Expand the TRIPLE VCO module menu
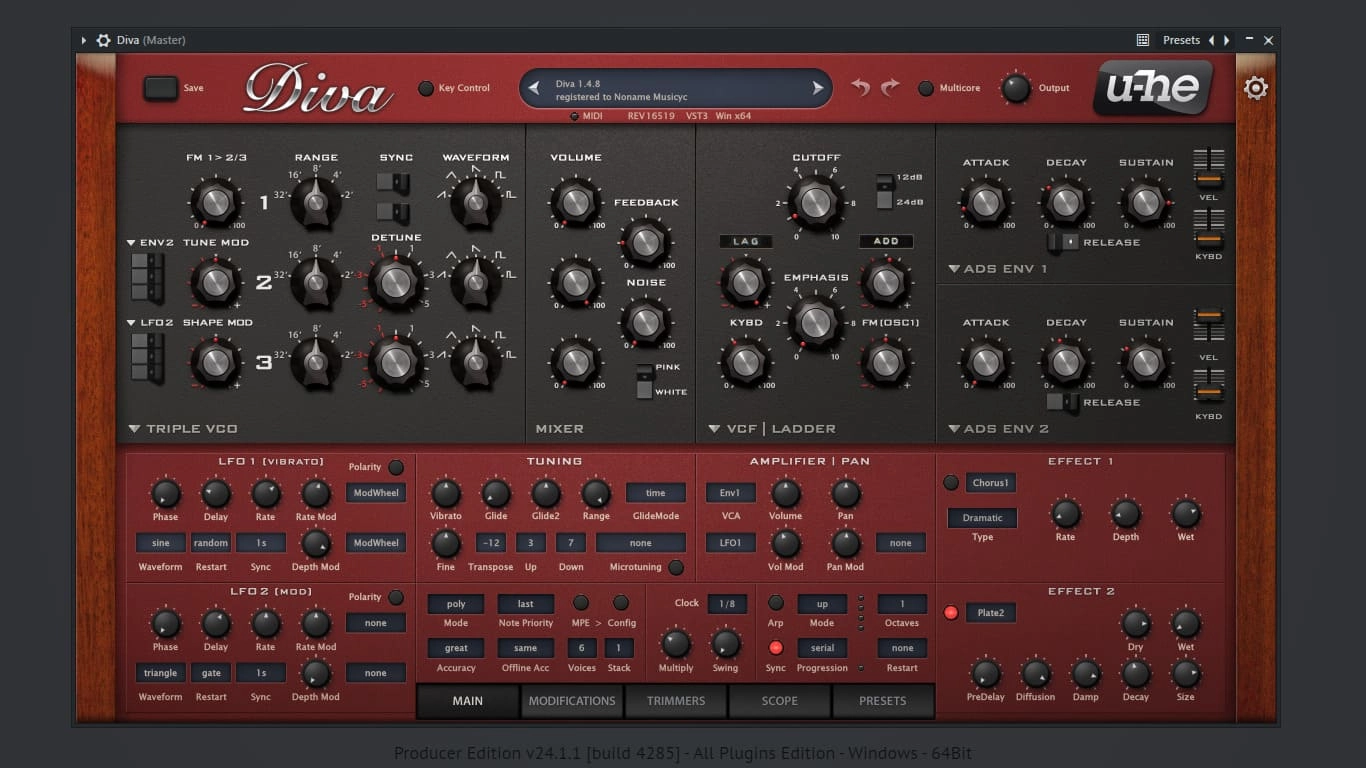This screenshot has height=768, width=1366. point(134,429)
